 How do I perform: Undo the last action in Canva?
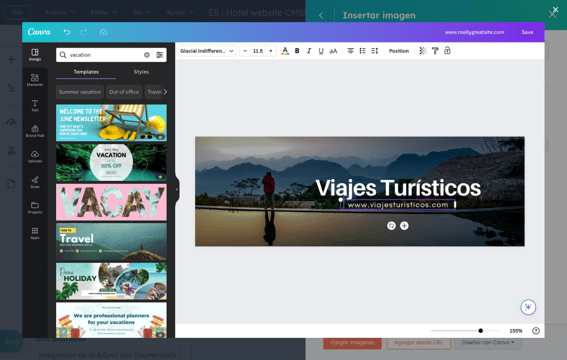click(x=67, y=32)
